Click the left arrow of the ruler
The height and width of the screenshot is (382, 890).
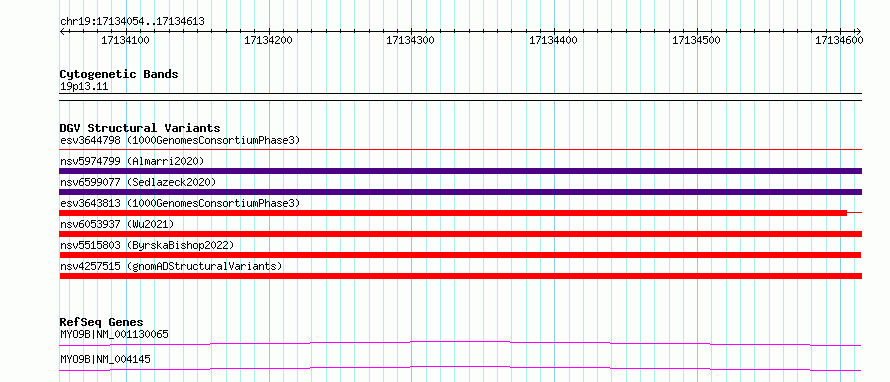[63, 31]
